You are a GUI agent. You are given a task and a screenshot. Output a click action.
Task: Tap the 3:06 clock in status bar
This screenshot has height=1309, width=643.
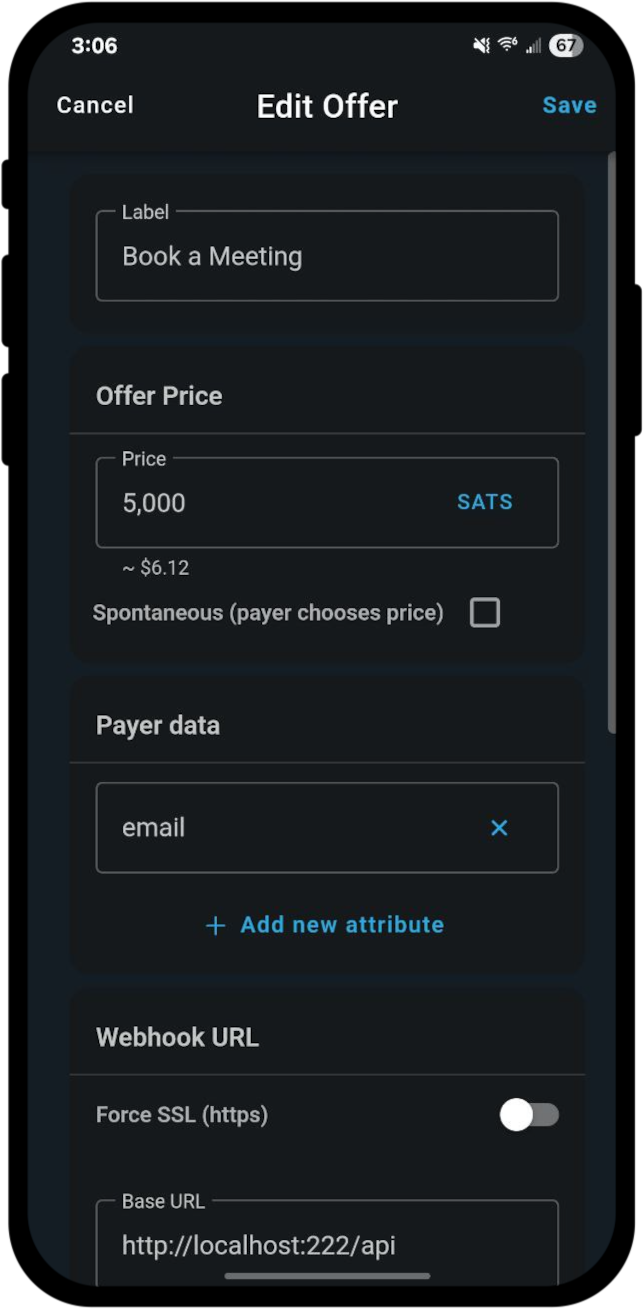coord(94,46)
